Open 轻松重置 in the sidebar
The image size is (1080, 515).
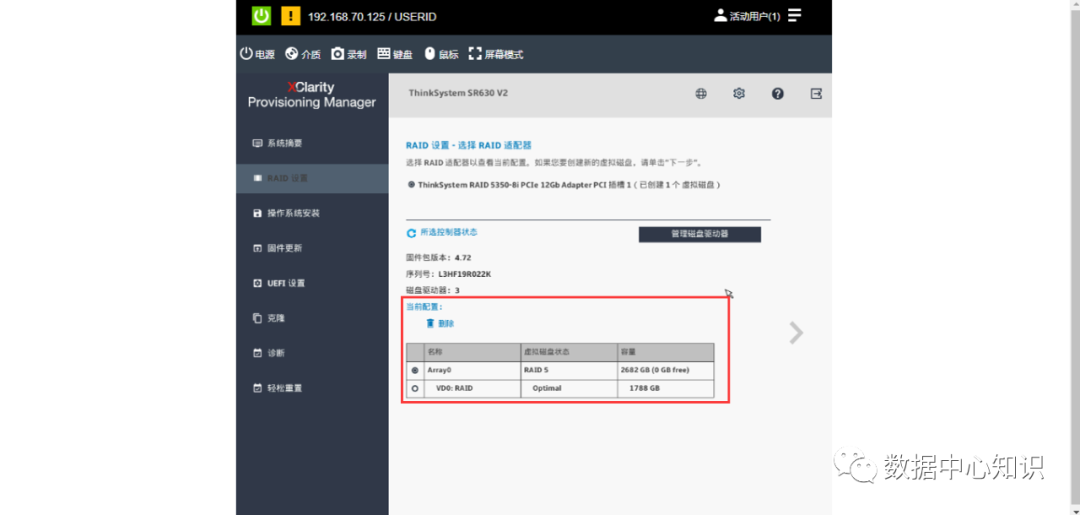(312, 388)
